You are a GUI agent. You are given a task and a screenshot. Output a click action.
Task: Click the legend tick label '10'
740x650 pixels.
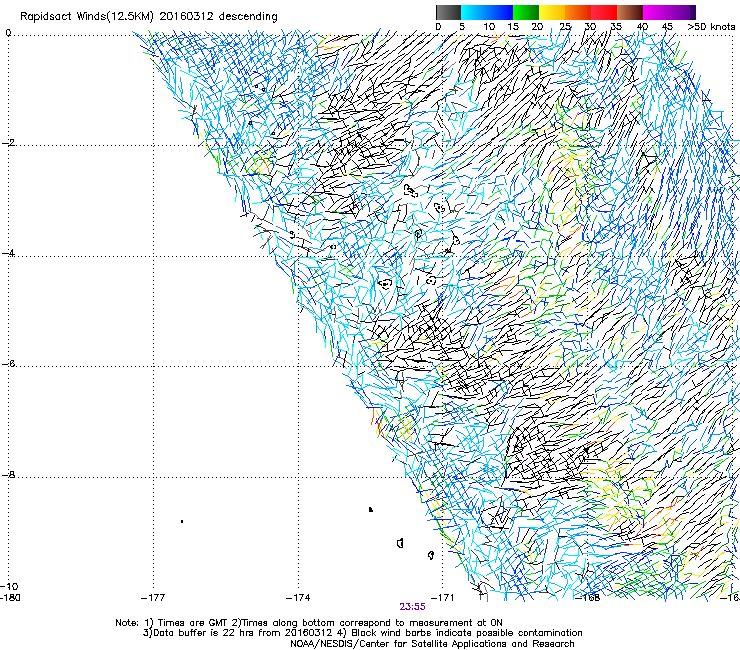point(489,27)
